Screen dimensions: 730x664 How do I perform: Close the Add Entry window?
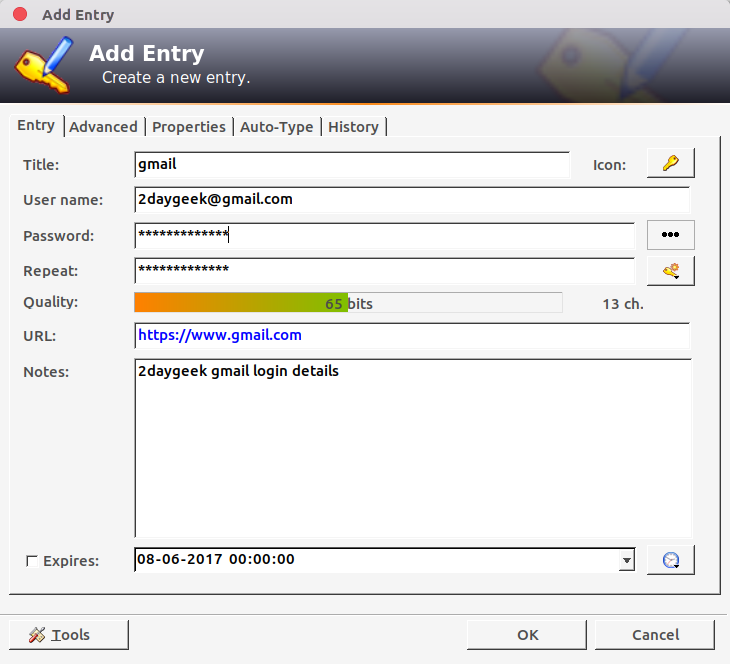click(x=20, y=14)
